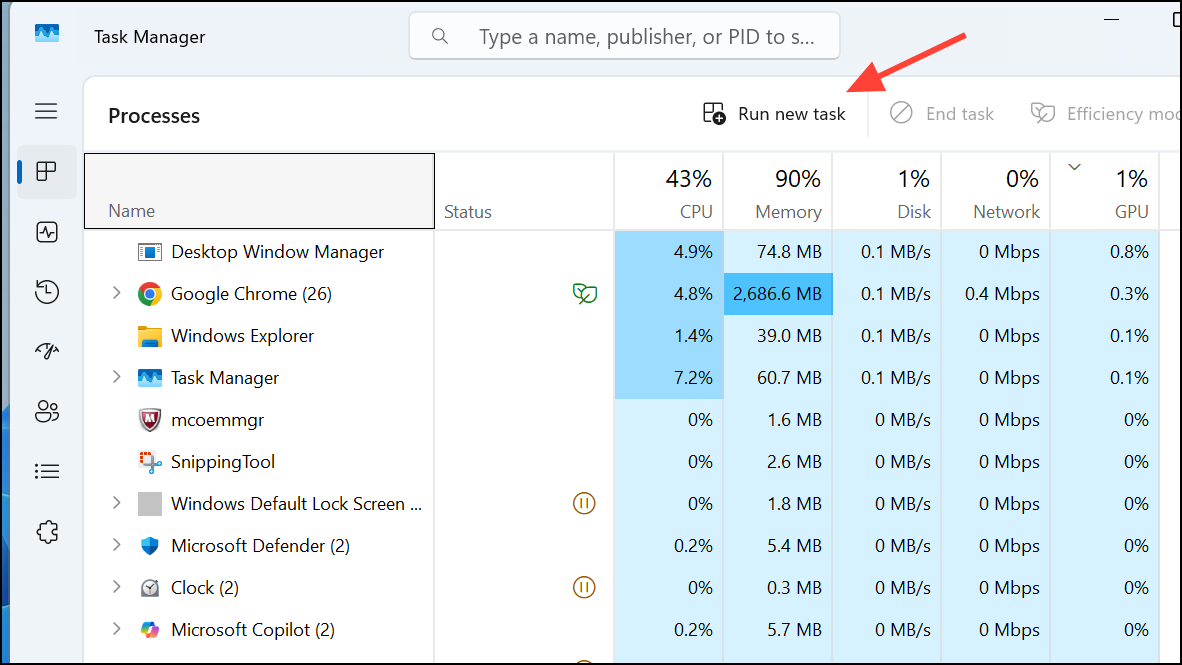This screenshot has height=665, width=1182.
Task: Open the App history sidebar icon
Action: [x=46, y=292]
